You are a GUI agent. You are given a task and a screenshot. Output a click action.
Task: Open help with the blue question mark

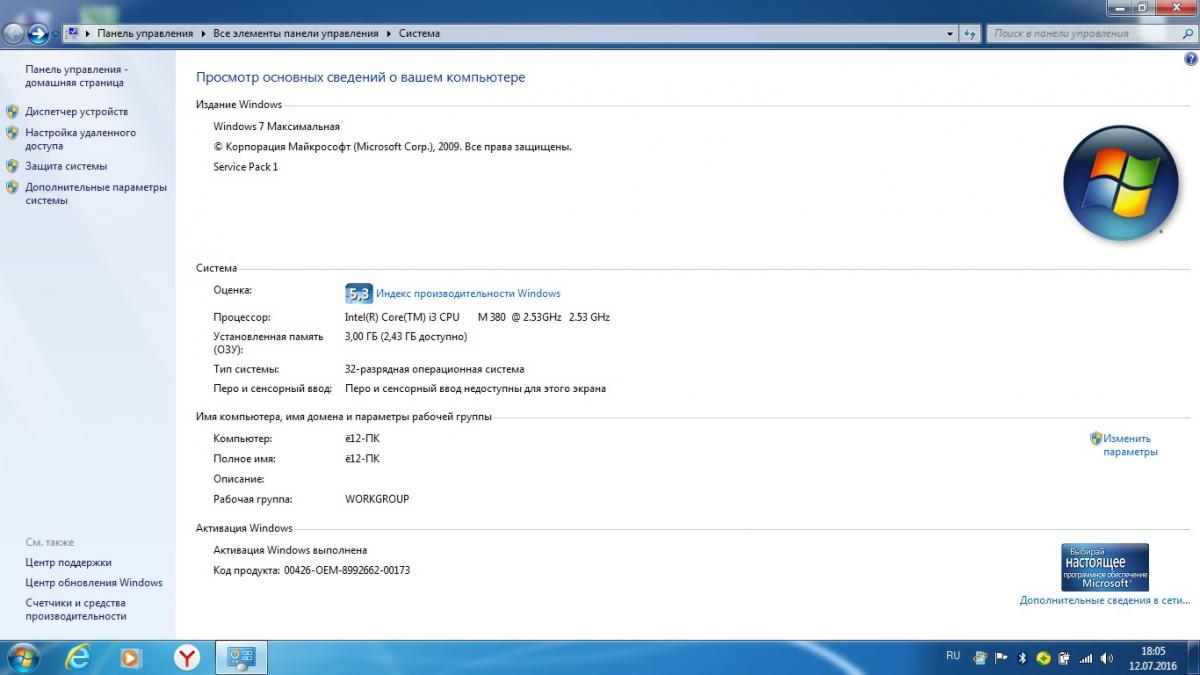(x=1191, y=60)
